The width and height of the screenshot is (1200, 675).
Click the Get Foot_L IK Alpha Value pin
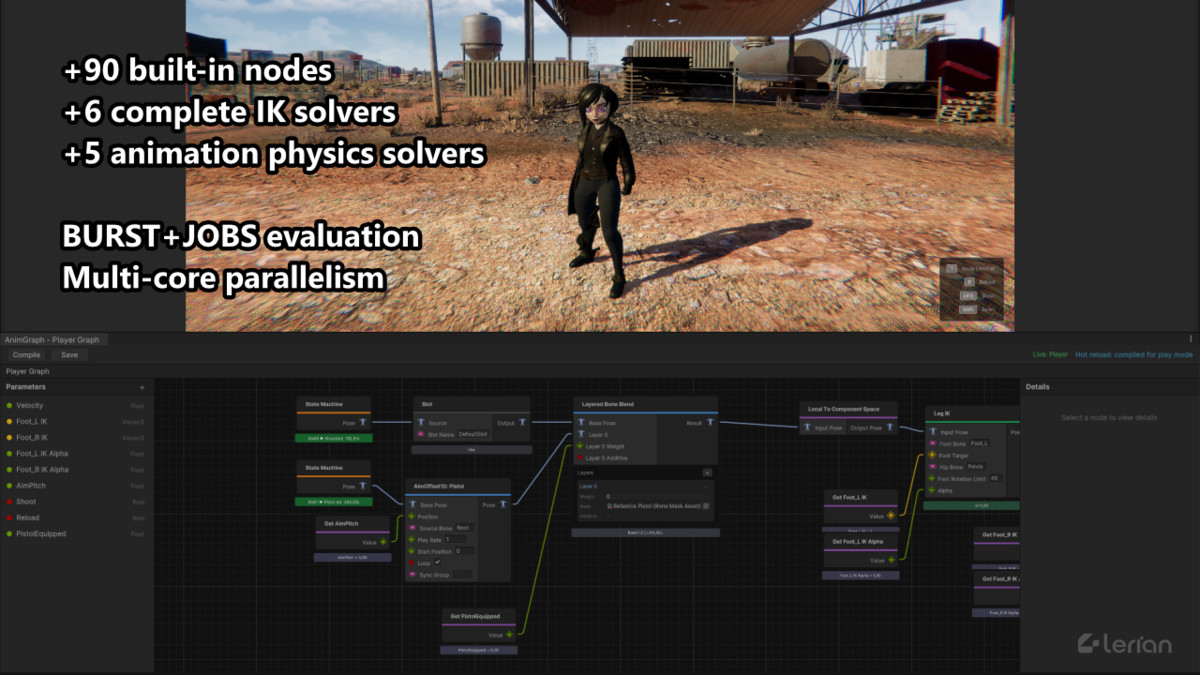coord(890,560)
